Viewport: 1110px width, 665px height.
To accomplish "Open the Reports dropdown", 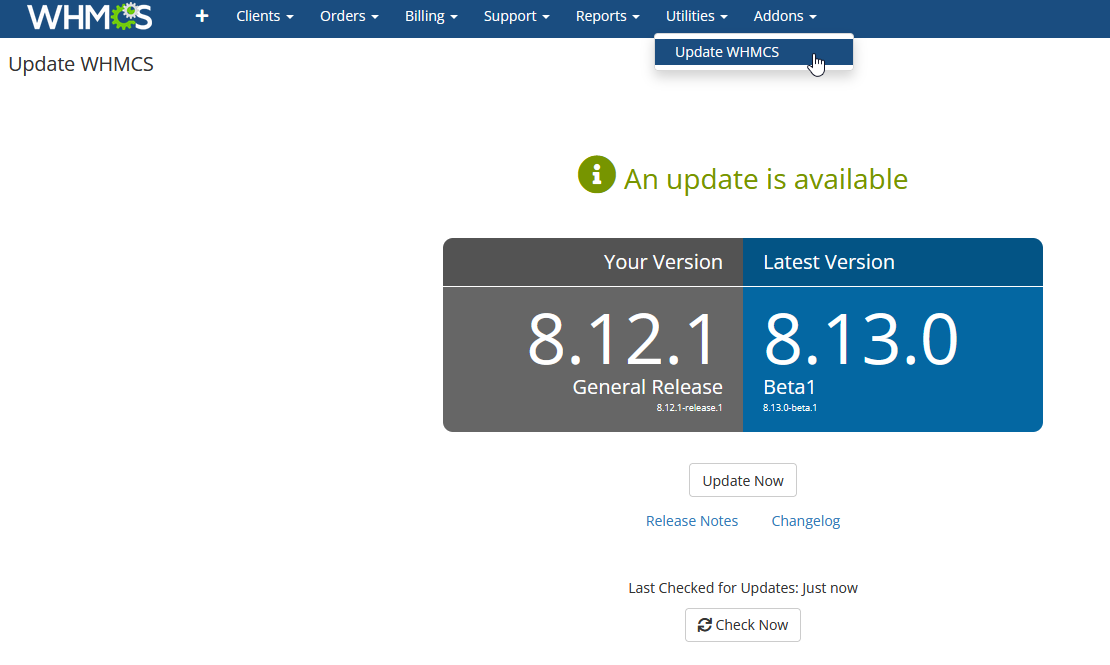I will [x=607, y=16].
